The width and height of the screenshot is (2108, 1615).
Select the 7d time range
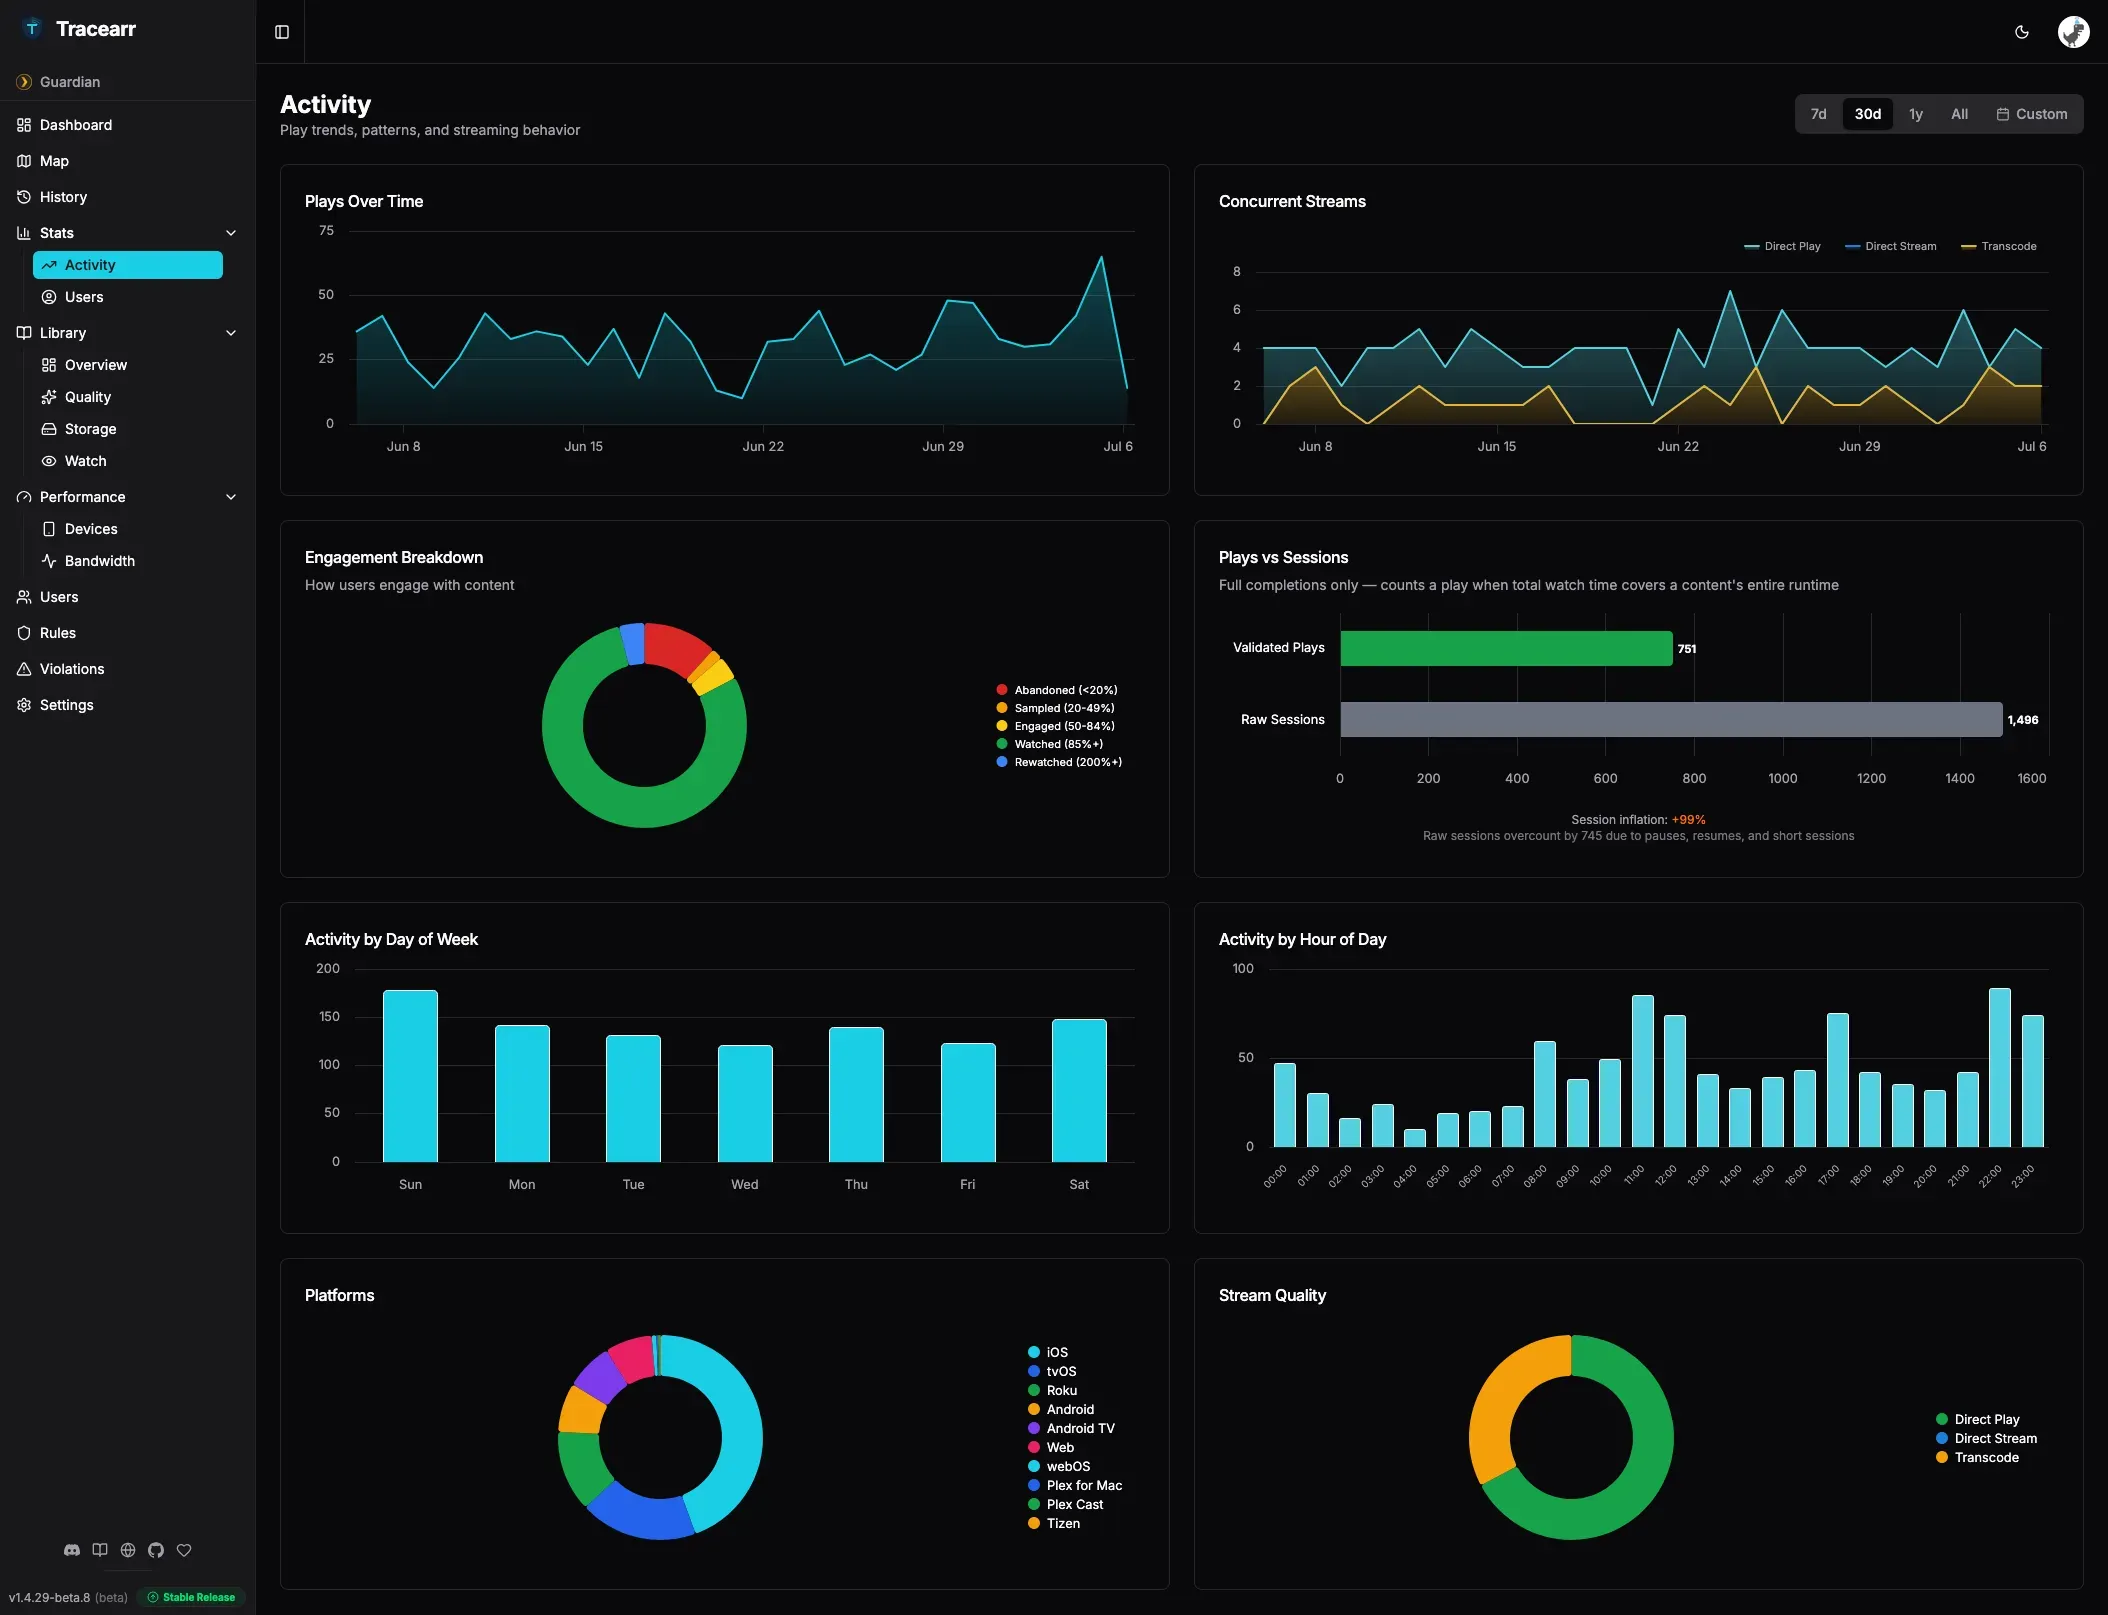tap(1818, 114)
